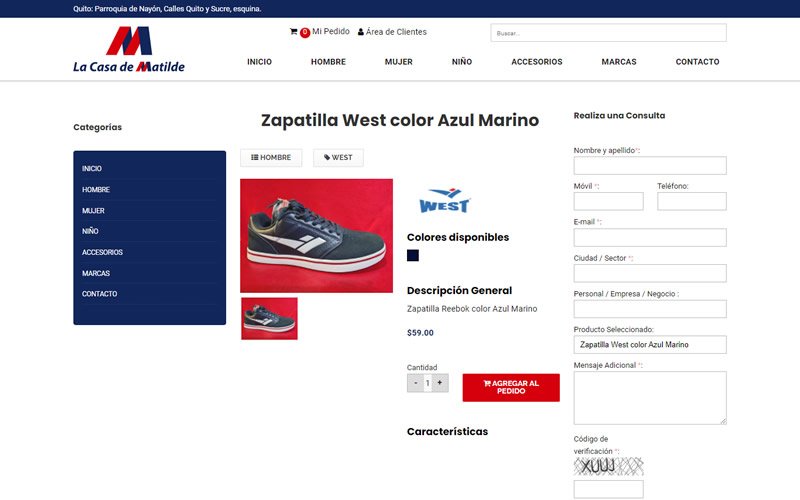Click the small shoe thumbnail image
The image size is (800, 500).
[x=269, y=318]
